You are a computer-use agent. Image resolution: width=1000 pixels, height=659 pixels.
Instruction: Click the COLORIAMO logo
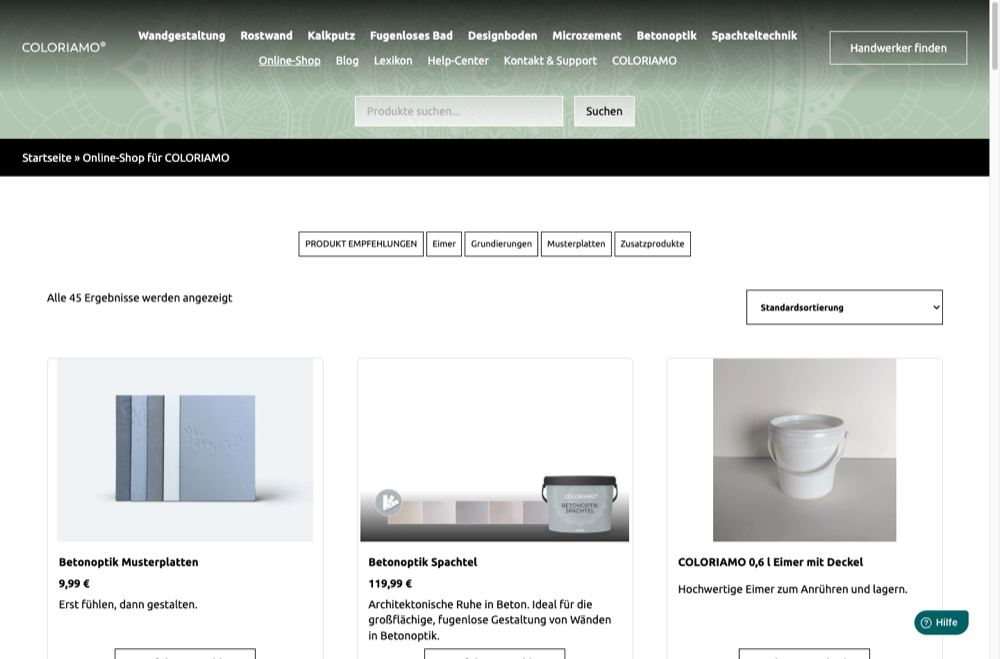pos(64,47)
